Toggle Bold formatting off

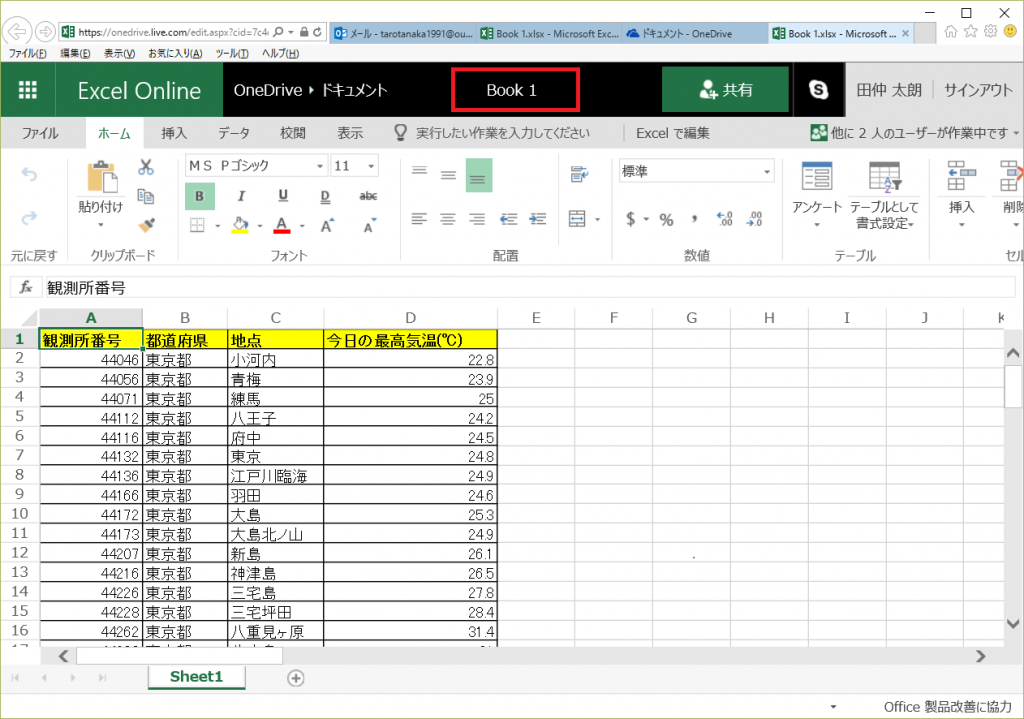pyautogui.click(x=200, y=196)
